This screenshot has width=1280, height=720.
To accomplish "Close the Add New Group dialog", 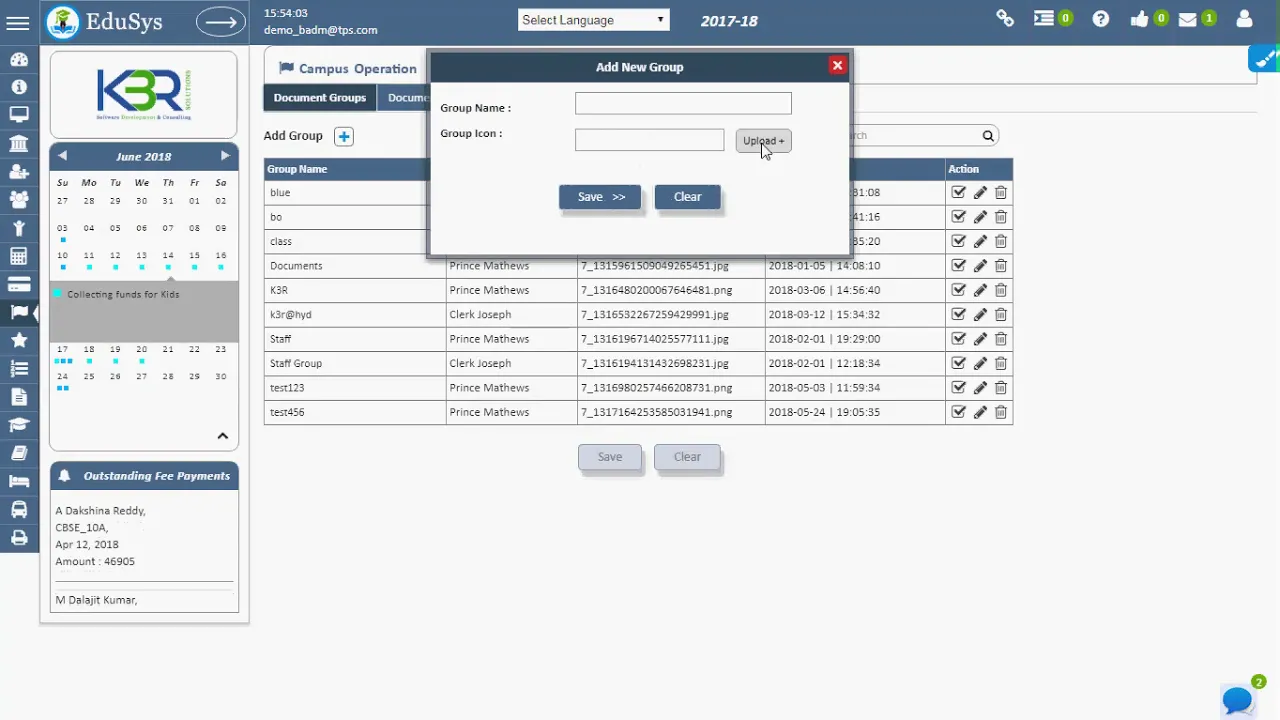I will (x=838, y=66).
